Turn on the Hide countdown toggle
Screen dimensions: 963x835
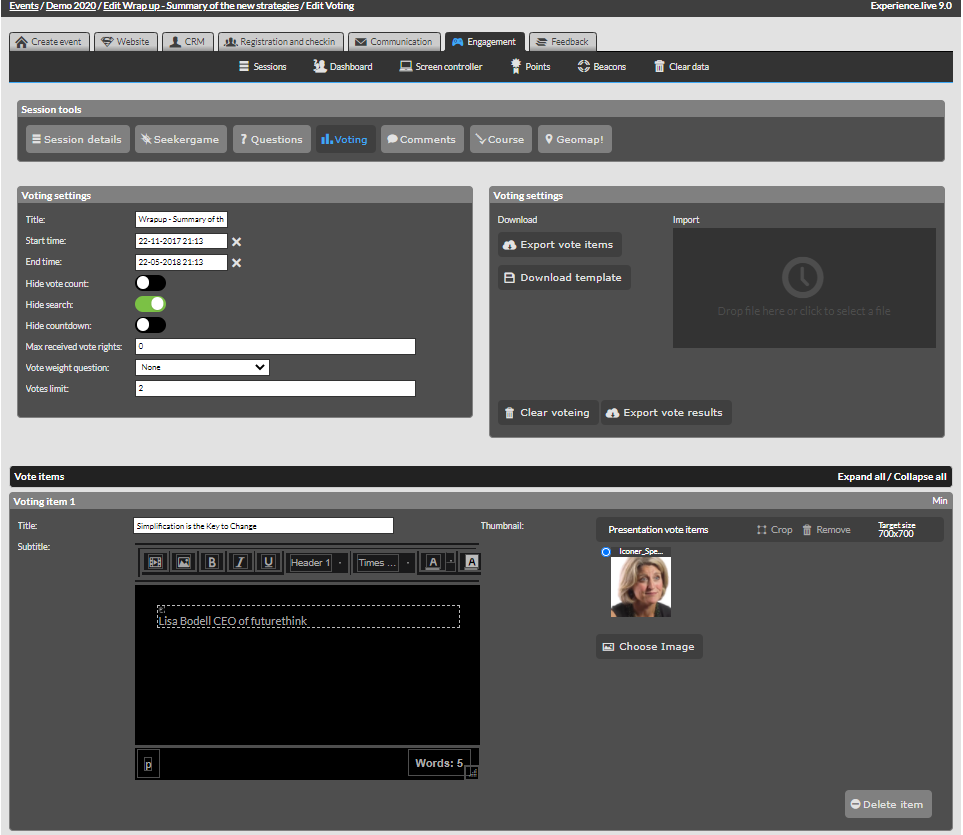point(151,325)
